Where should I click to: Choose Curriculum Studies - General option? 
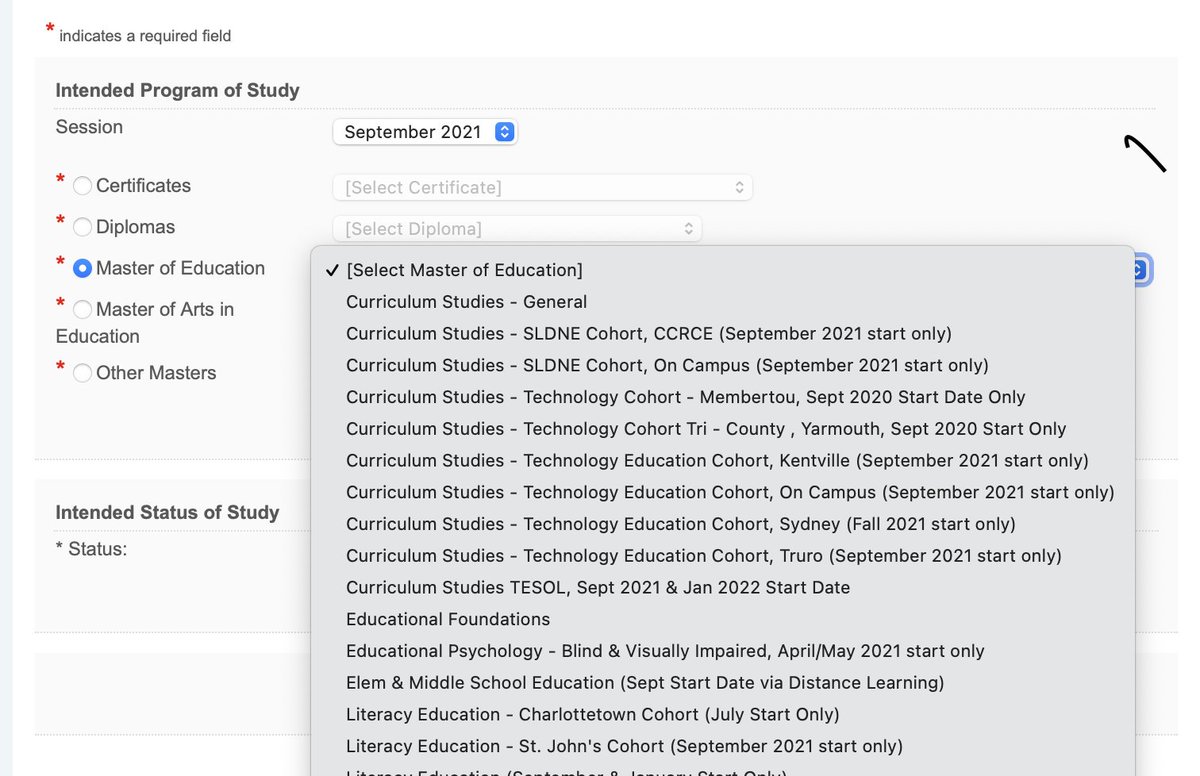pyautogui.click(x=723, y=302)
